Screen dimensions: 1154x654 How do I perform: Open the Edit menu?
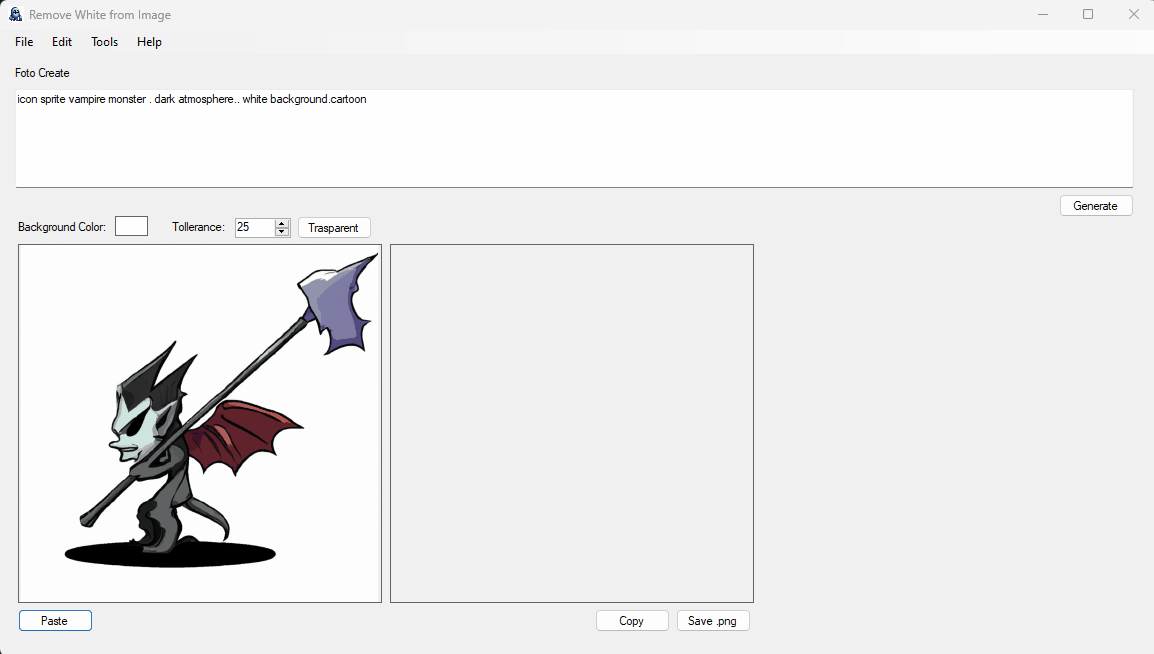point(62,42)
